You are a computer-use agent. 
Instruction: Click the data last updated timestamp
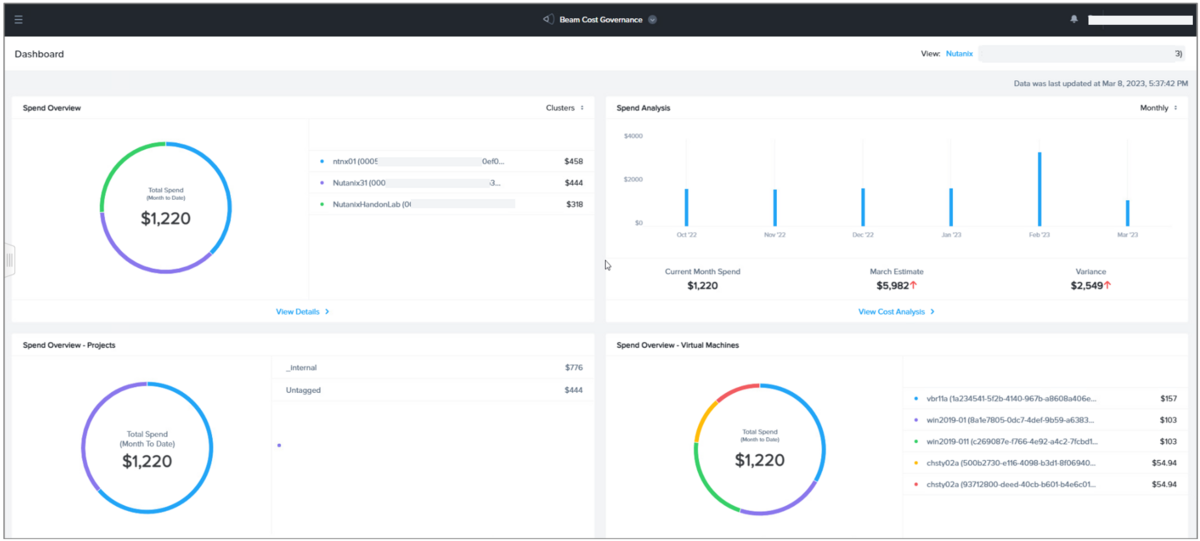point(1101,84)
